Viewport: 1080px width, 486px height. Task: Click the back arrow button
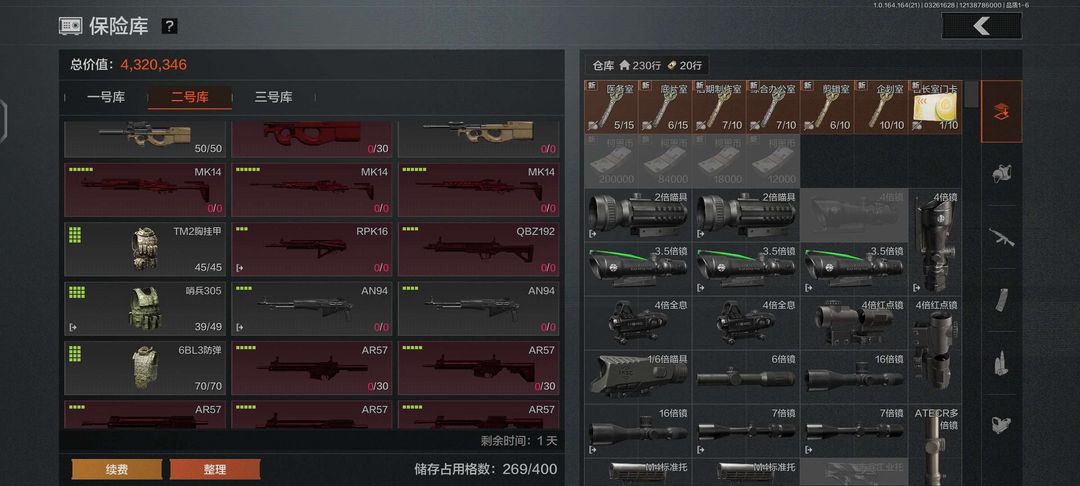pos(982,26)
